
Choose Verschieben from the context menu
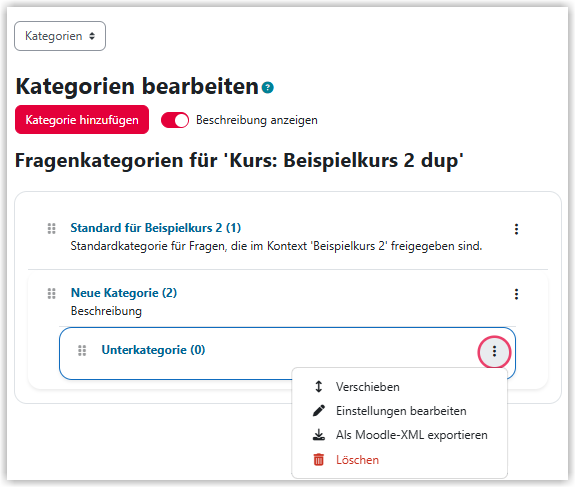[x=399, y=387]
